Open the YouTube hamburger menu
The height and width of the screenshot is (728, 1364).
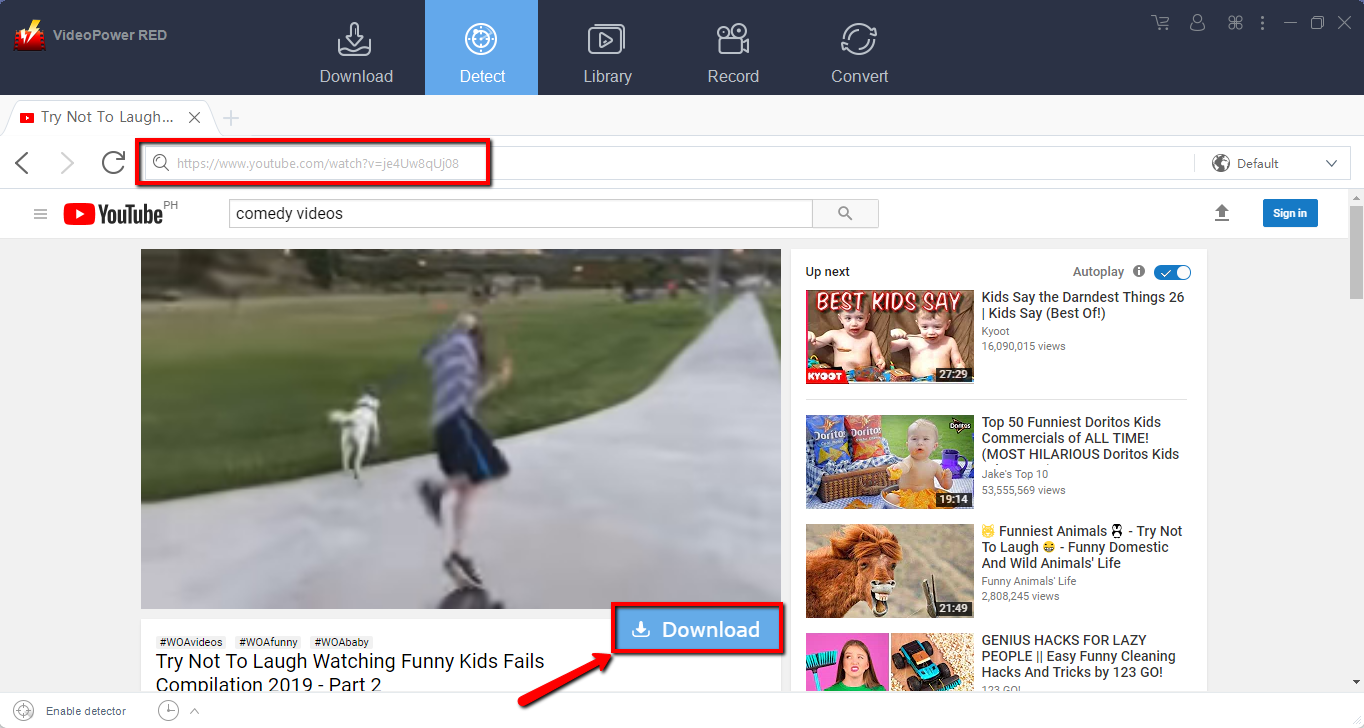pyautogui.click(x=40, y=214)
